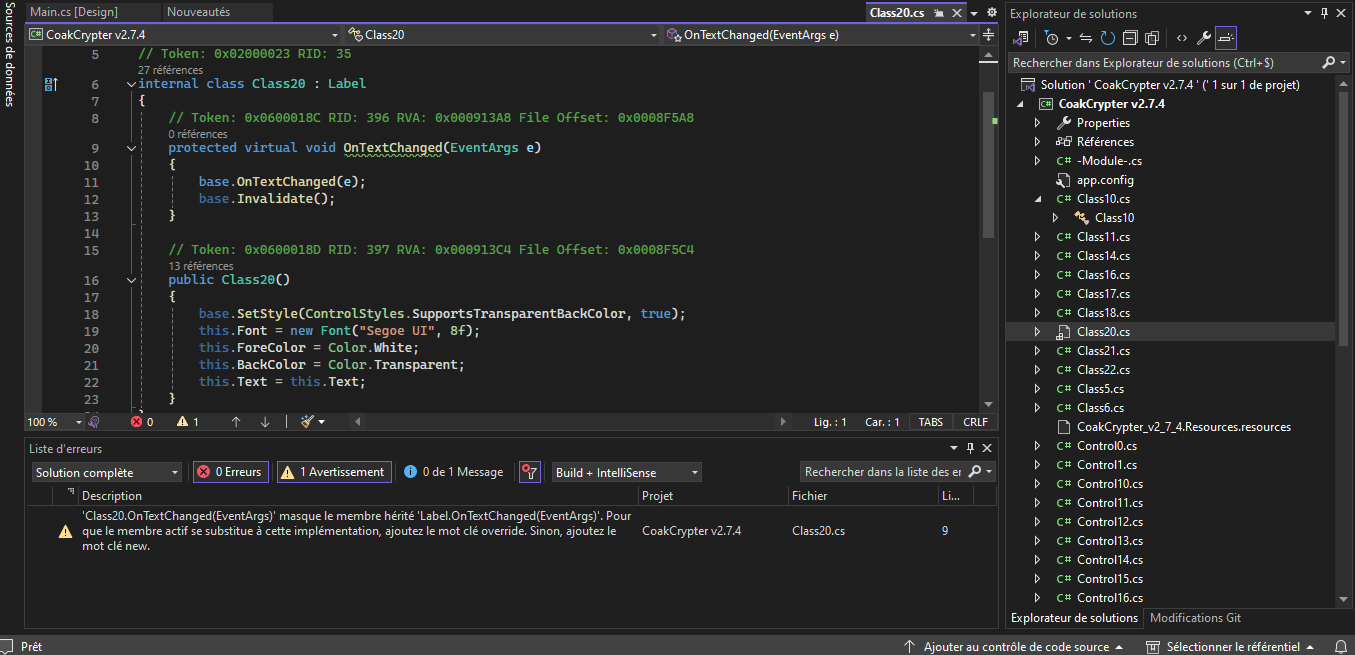Click the Show All Files icon
The width and height of the screenshot is (1355, 655).
point(1152,38)
